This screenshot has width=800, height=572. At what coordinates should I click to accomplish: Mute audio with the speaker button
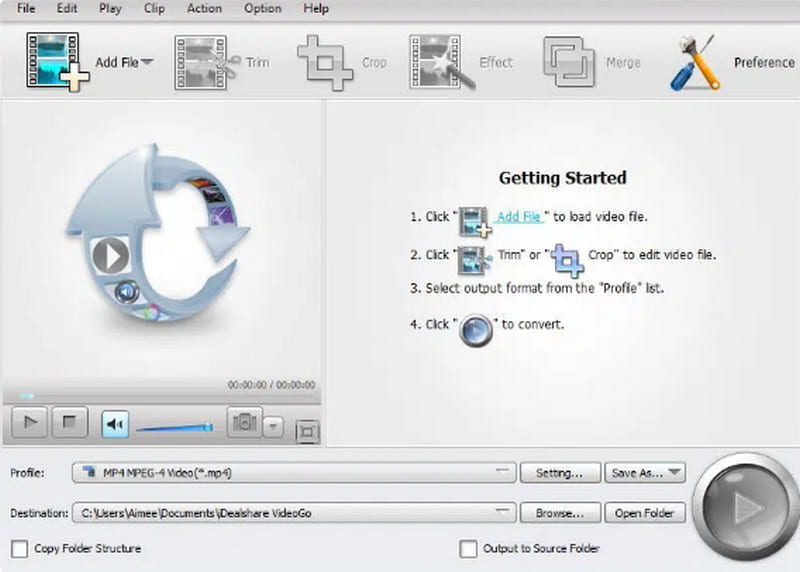115,424
